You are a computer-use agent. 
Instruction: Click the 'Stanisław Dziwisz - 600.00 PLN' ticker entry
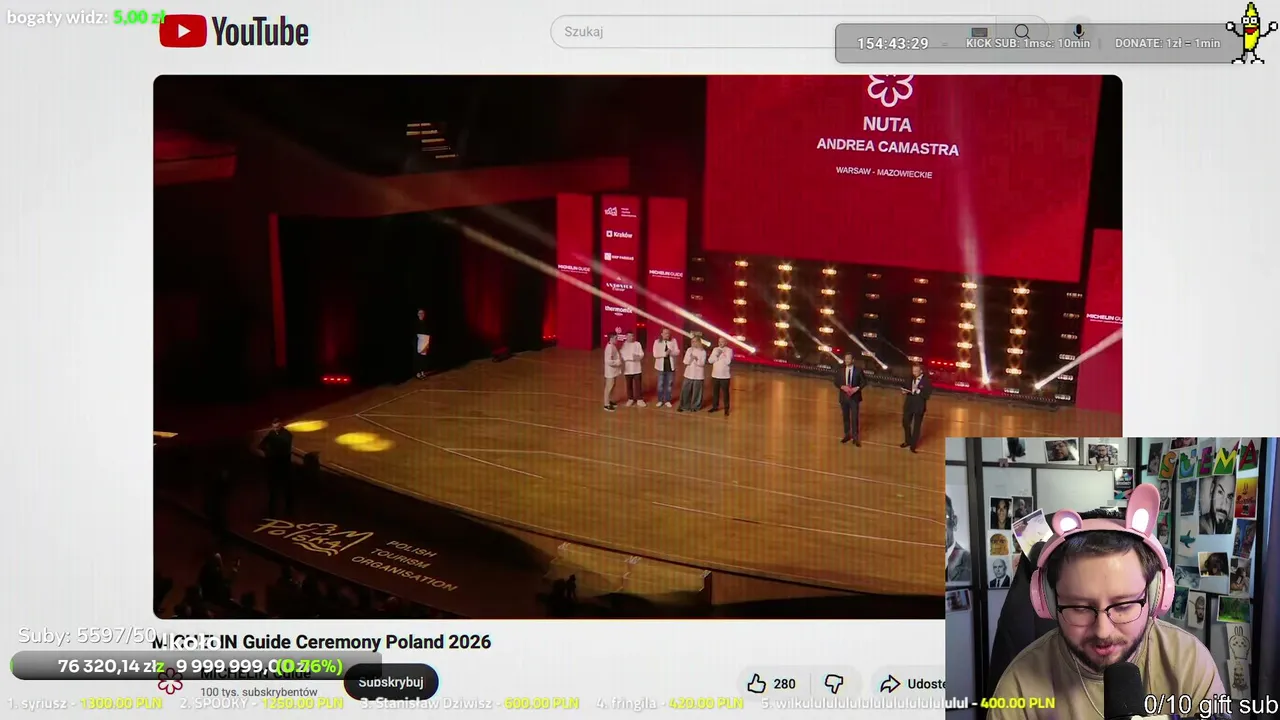click(471, 703)
